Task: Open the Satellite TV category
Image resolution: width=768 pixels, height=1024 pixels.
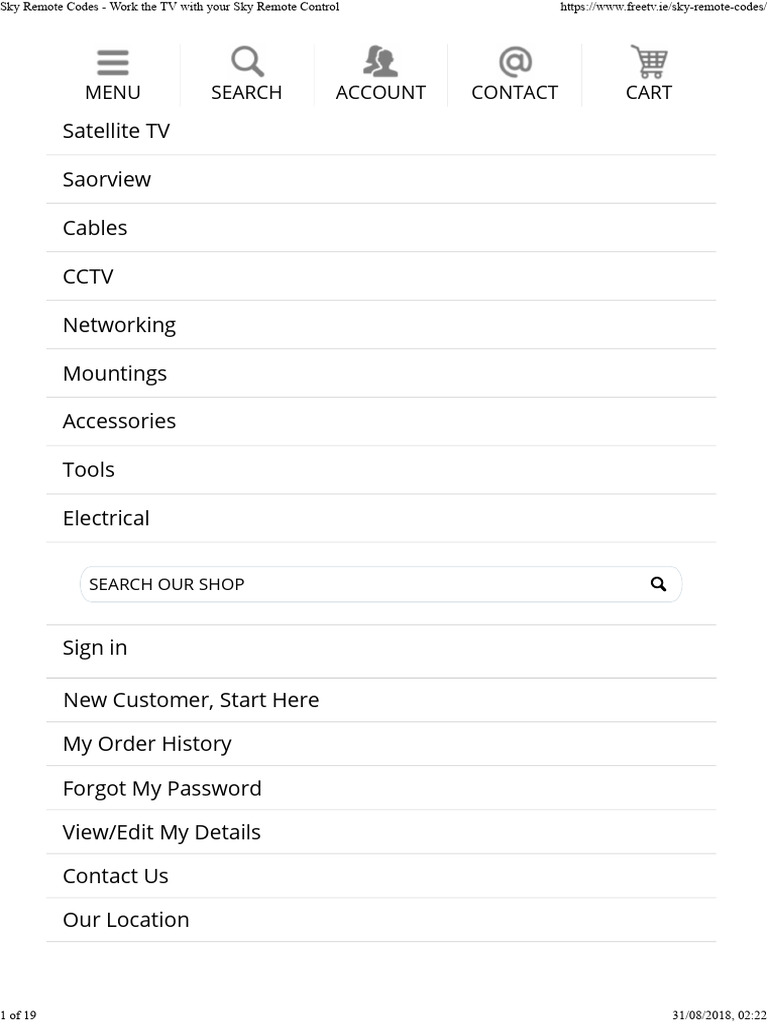Action: (x=116, y=131)
